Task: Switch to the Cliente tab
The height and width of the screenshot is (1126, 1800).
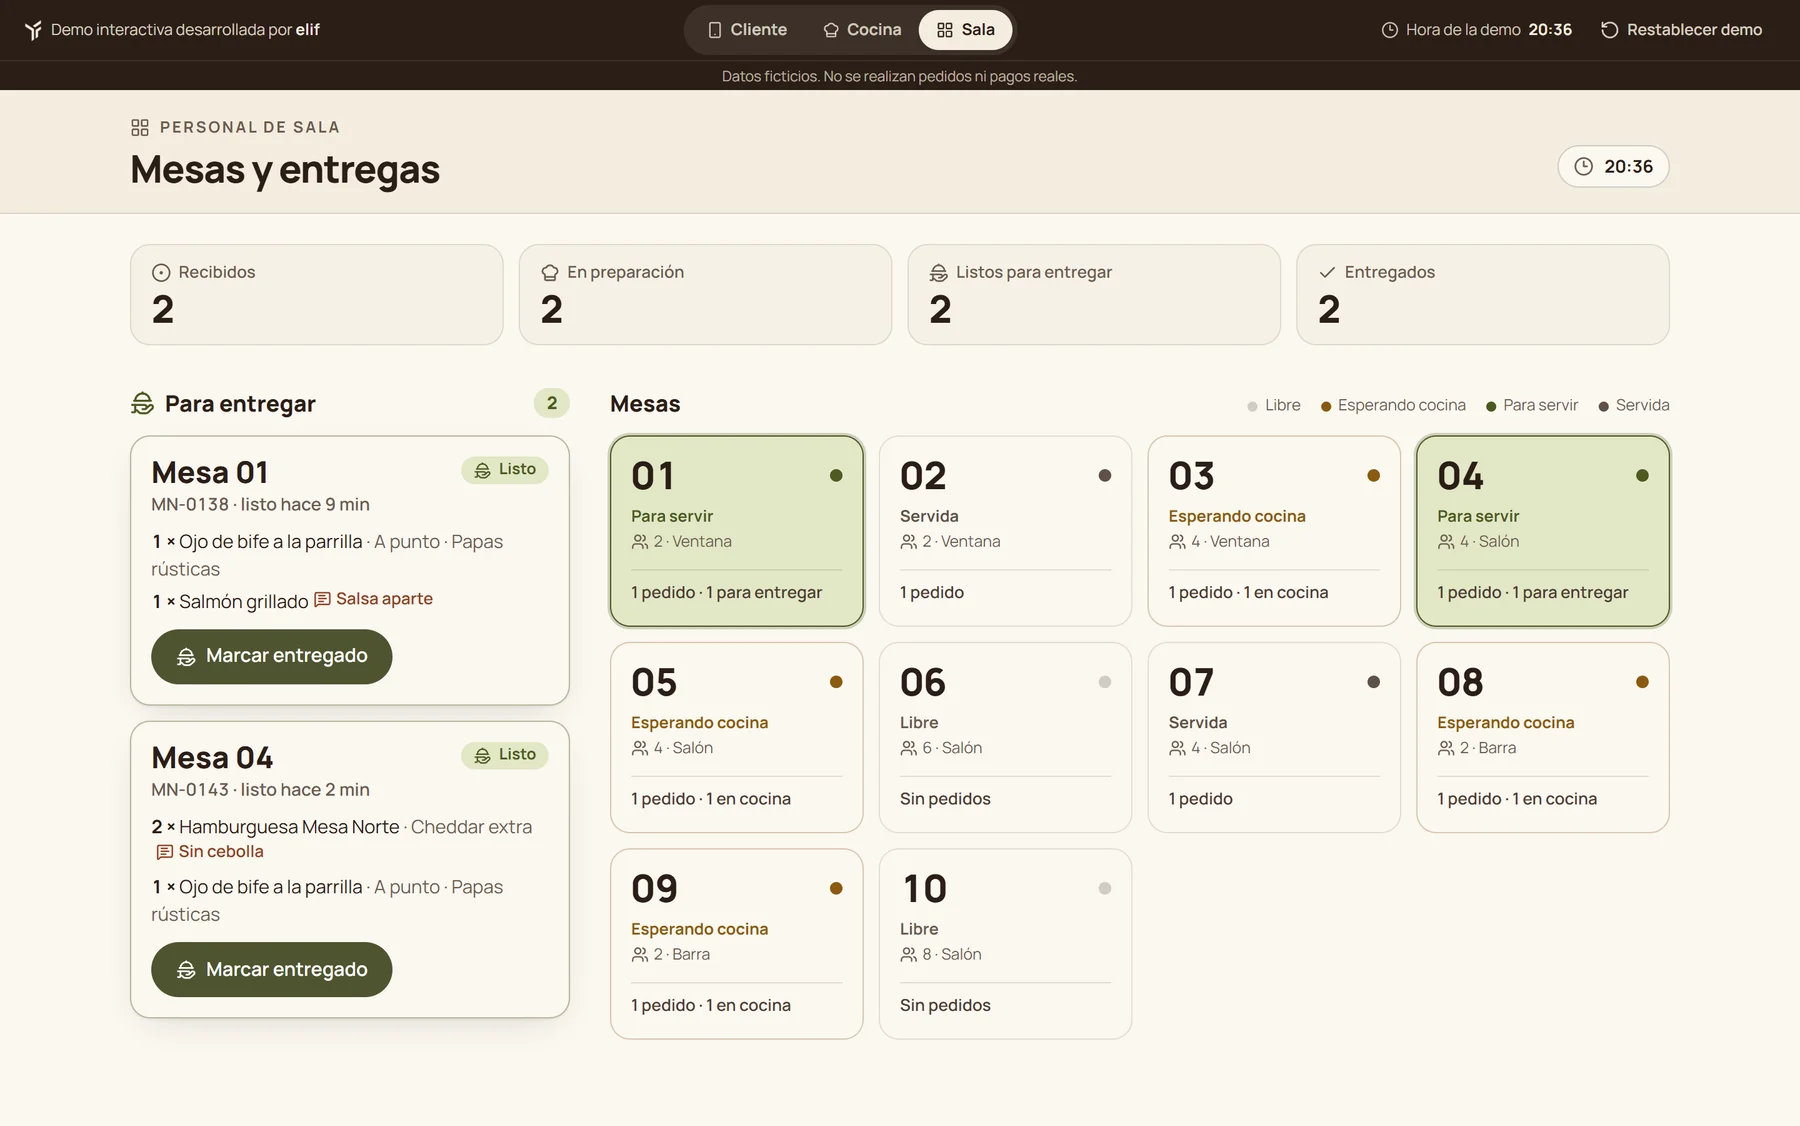Action: (747, 30)
